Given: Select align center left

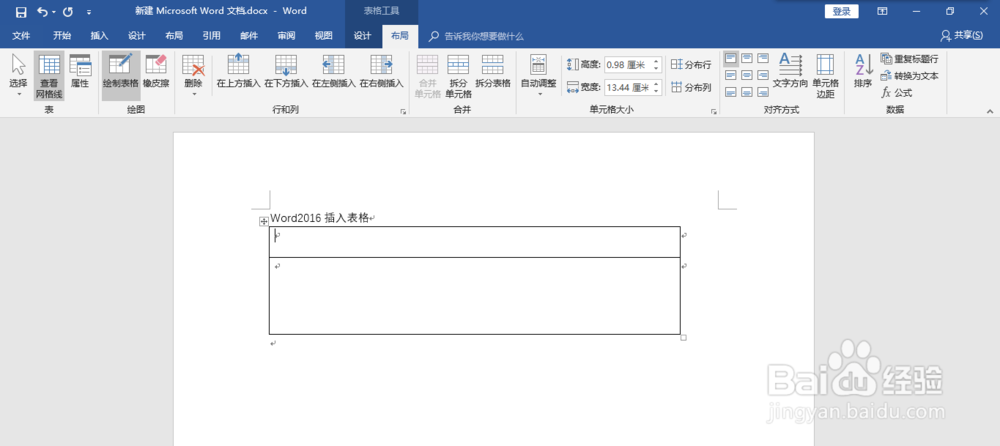Looking at the screenshot, I should pyautogui.click(x=731, y=75).
